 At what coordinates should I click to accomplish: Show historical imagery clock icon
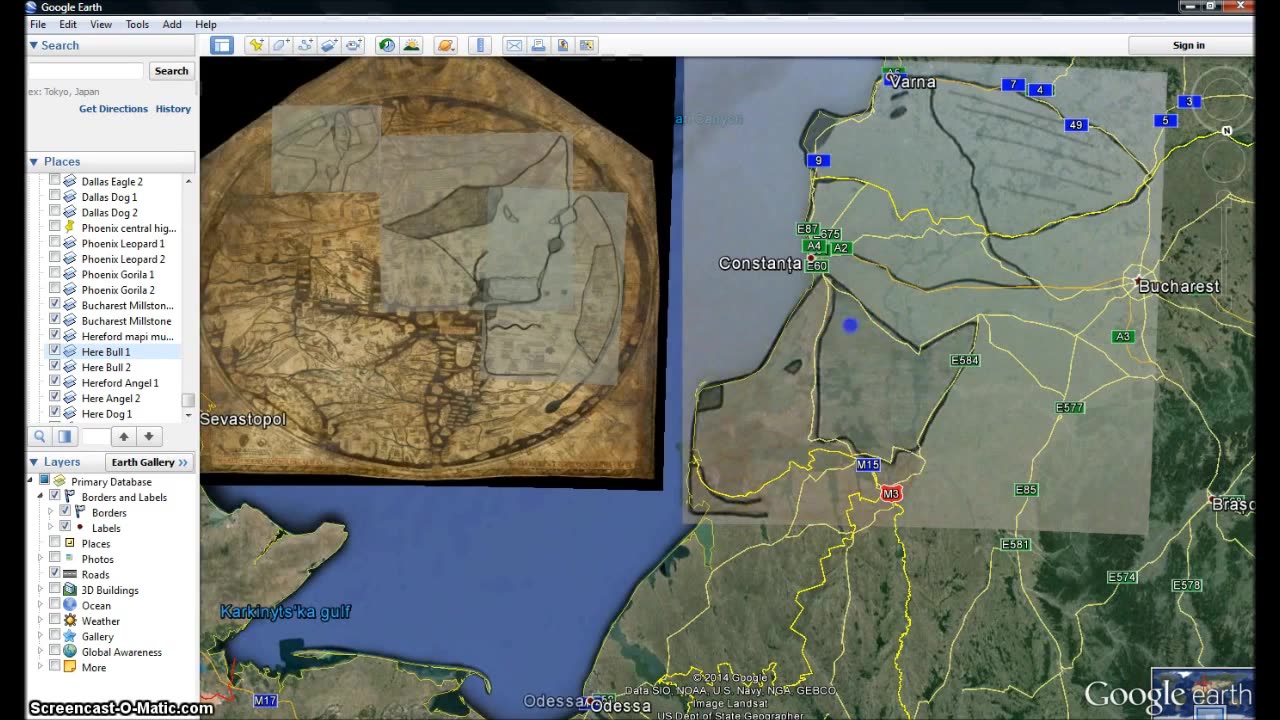click(386, 45)
